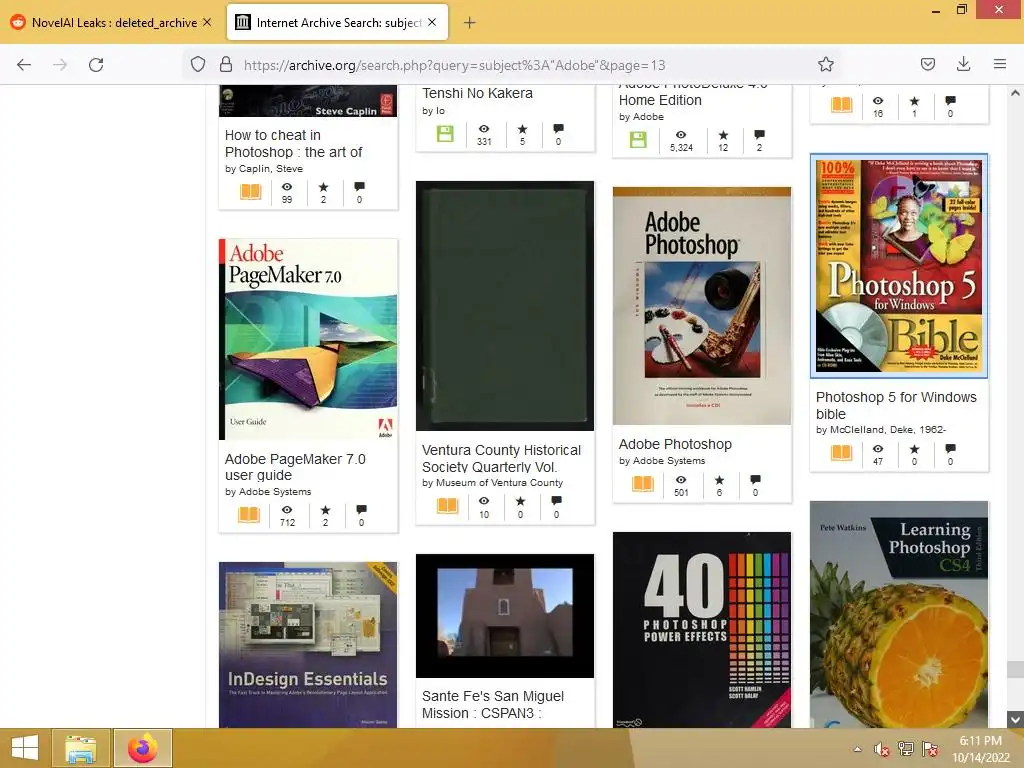Open Sante Fe's San Miguel Mission thumbnail
This screenshot has width=1024, height=768.
click(505, 616)
